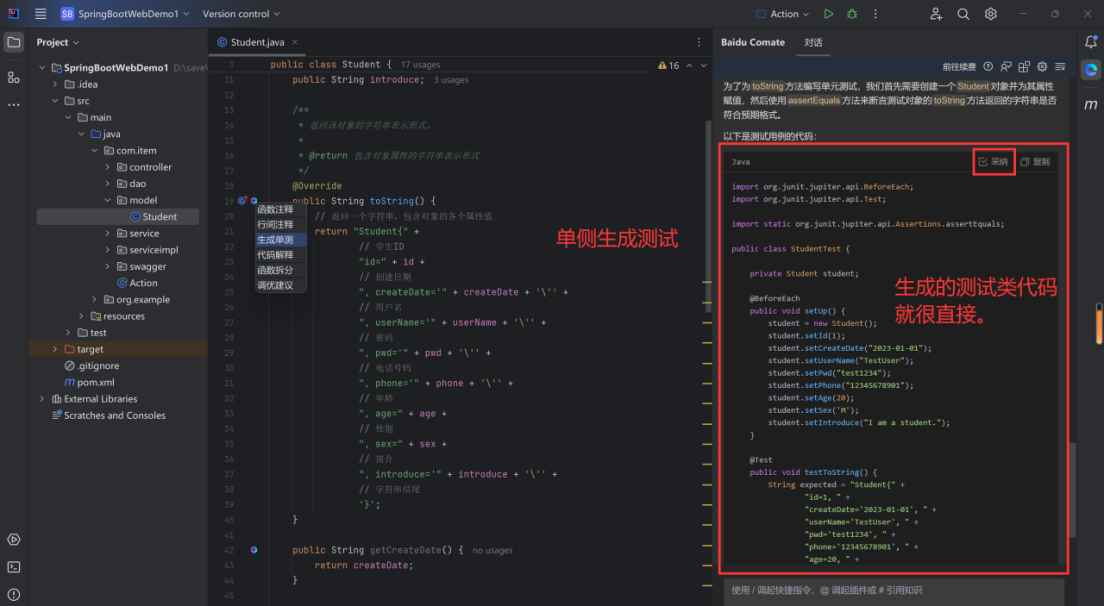Open Services tool window icon
Image resolution: width=1104 pixels, height=606 pixels.
[x=13, y=540]
